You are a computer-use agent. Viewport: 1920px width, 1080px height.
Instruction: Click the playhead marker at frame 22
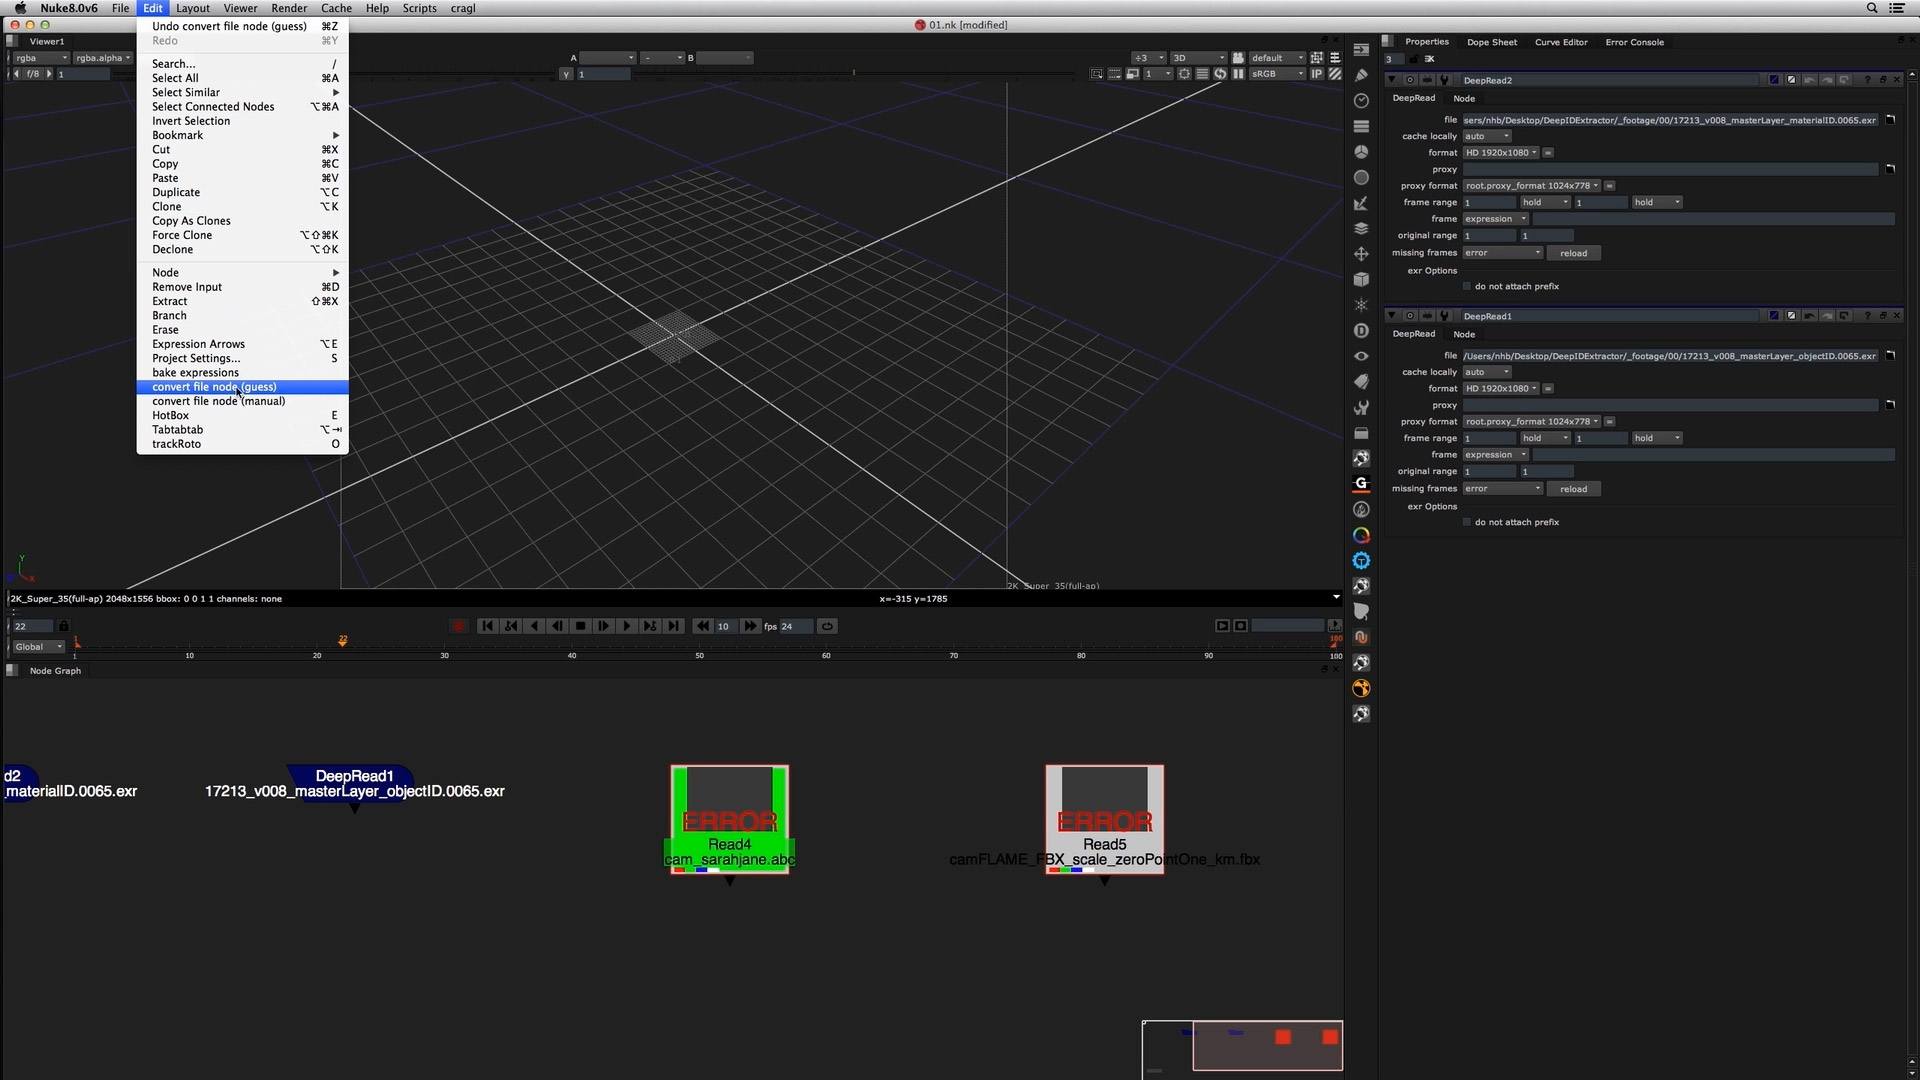tap(343, 640)
